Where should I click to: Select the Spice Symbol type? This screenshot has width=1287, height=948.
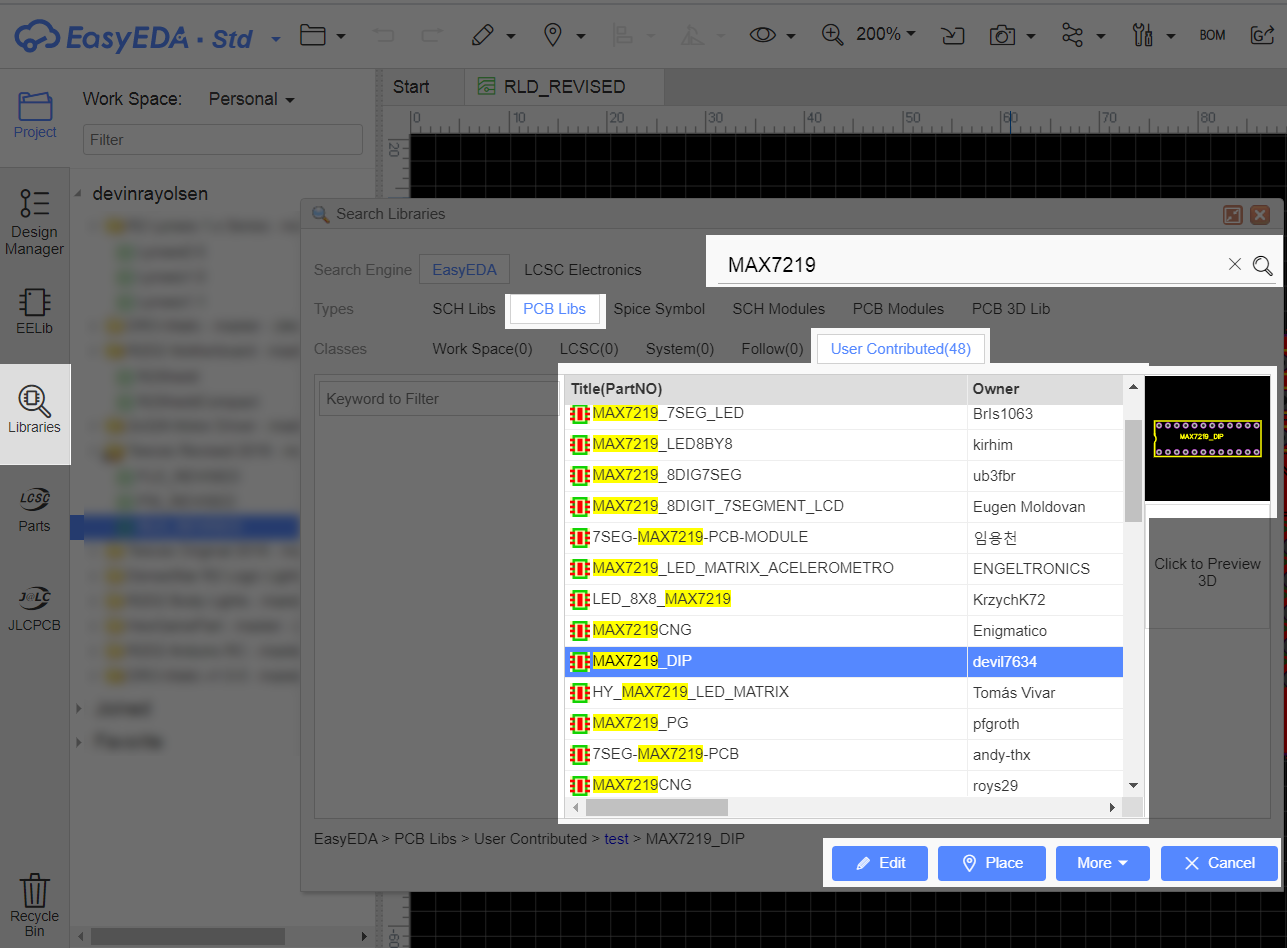point(659,309)
